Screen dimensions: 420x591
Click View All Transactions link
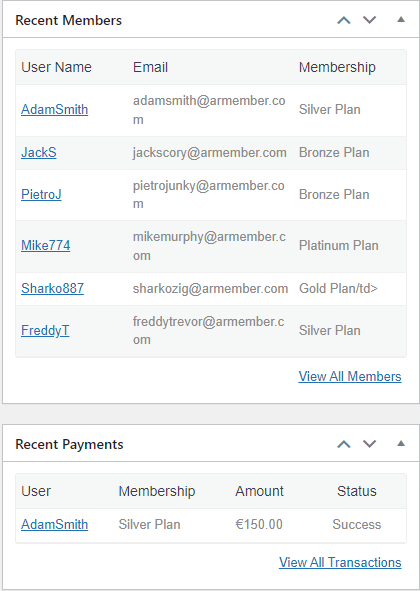click(340, 562)
